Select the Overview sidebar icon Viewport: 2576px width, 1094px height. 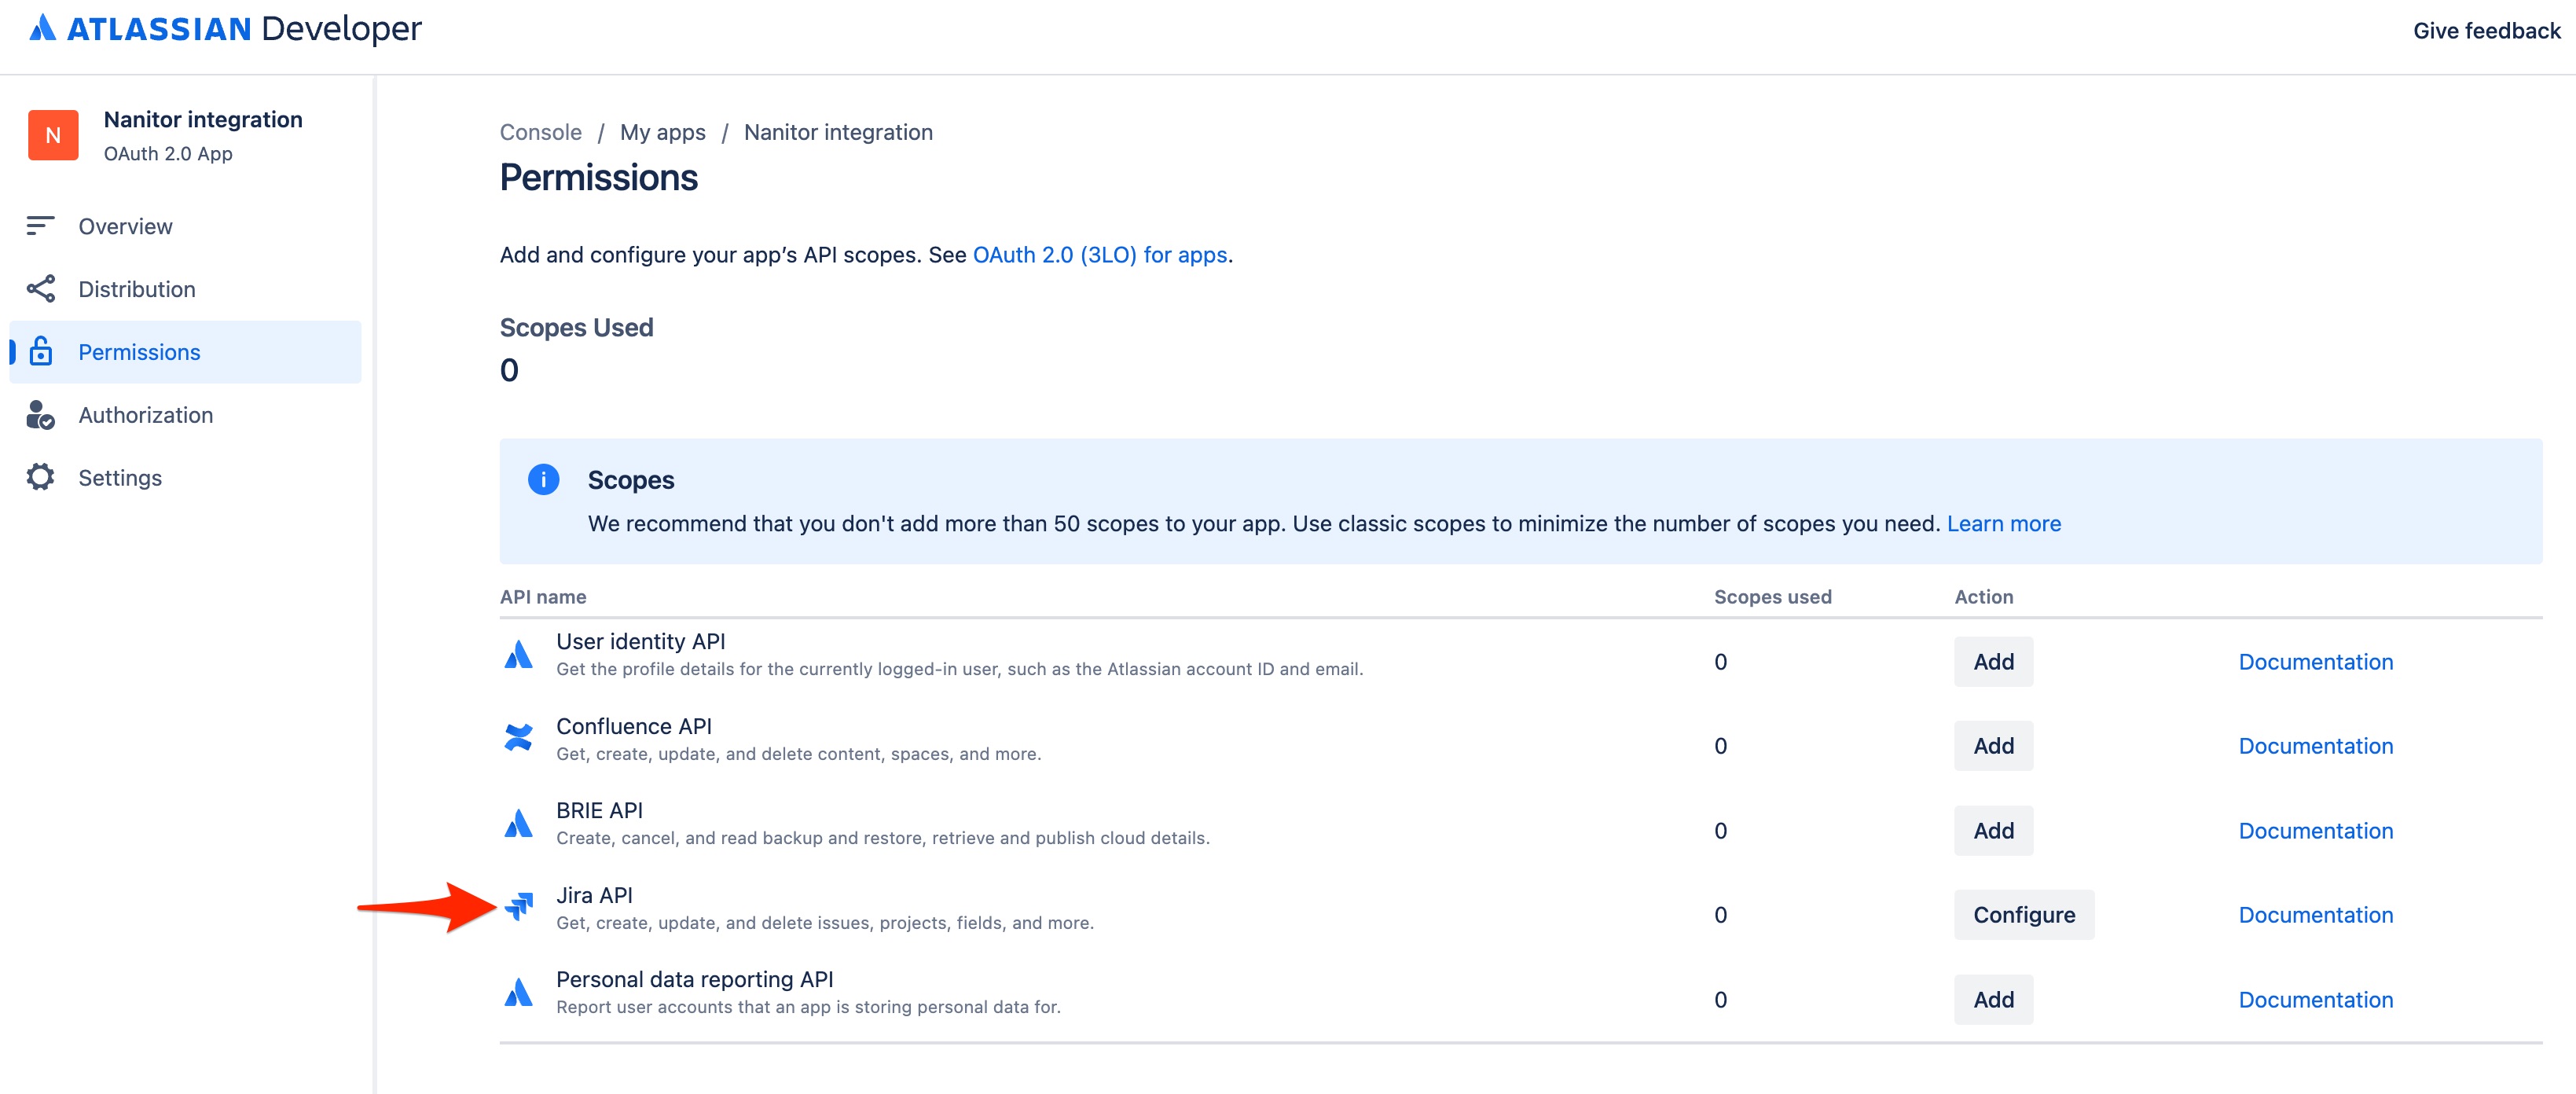(x=41, y=226)
